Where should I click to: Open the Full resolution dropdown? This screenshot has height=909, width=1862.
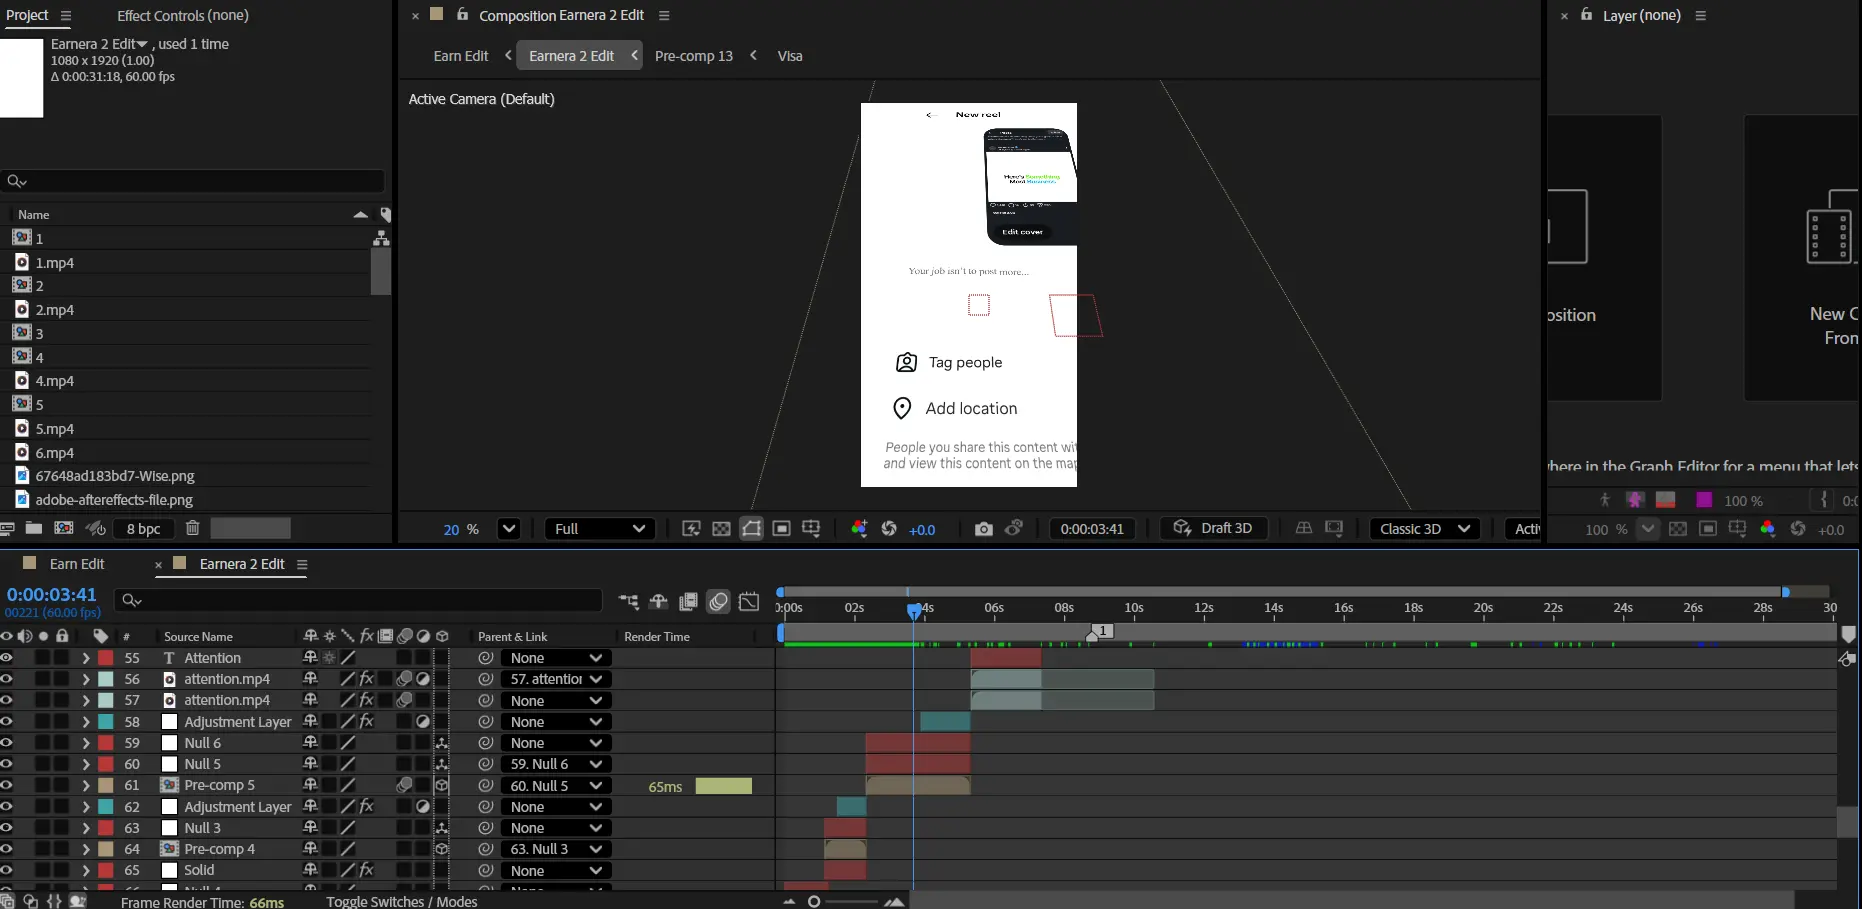tap(599, 529)
